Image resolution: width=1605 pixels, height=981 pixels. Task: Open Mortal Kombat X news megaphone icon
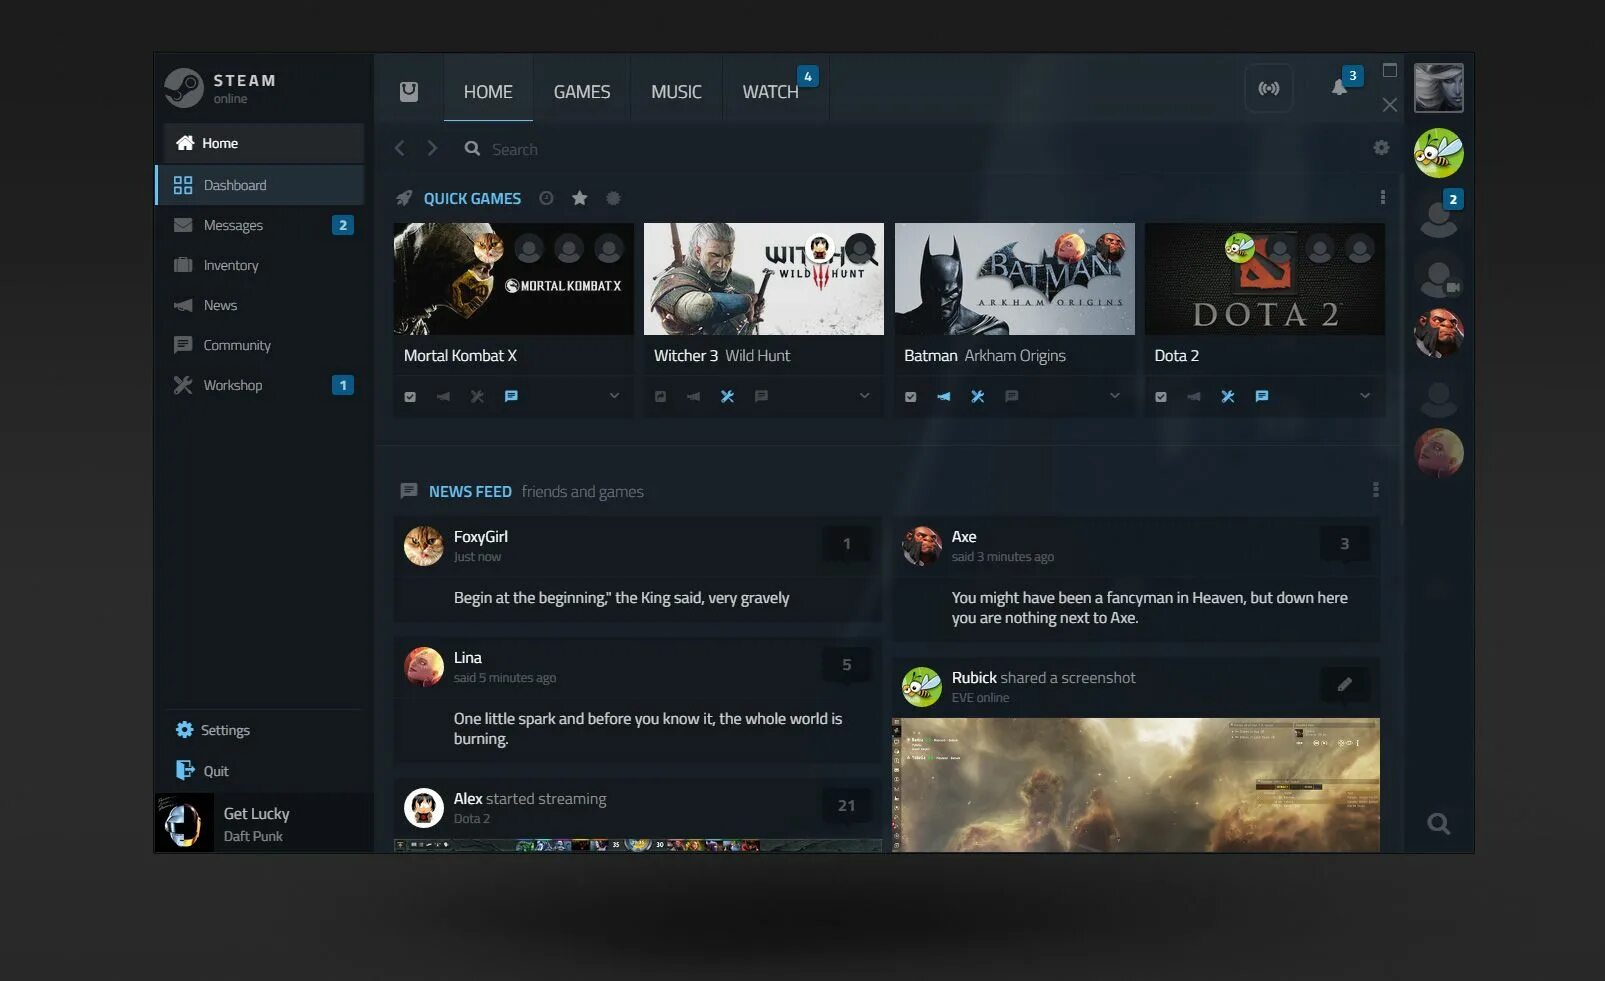tap(443, 396)
